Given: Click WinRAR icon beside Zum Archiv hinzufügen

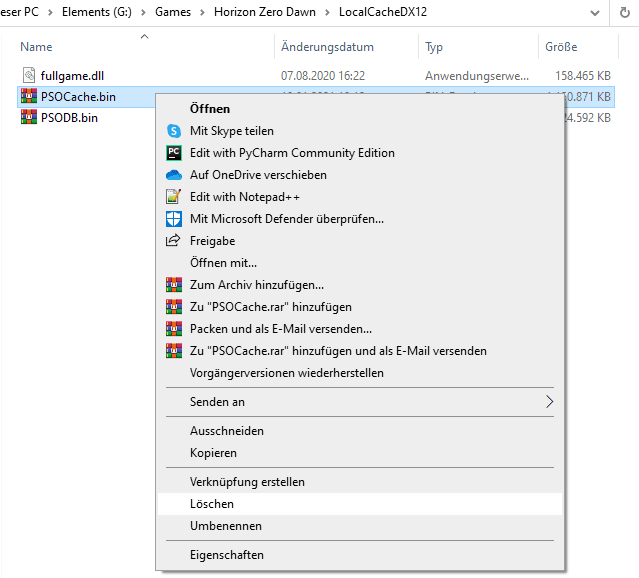Looking at the screenshot, I should 174,285.
